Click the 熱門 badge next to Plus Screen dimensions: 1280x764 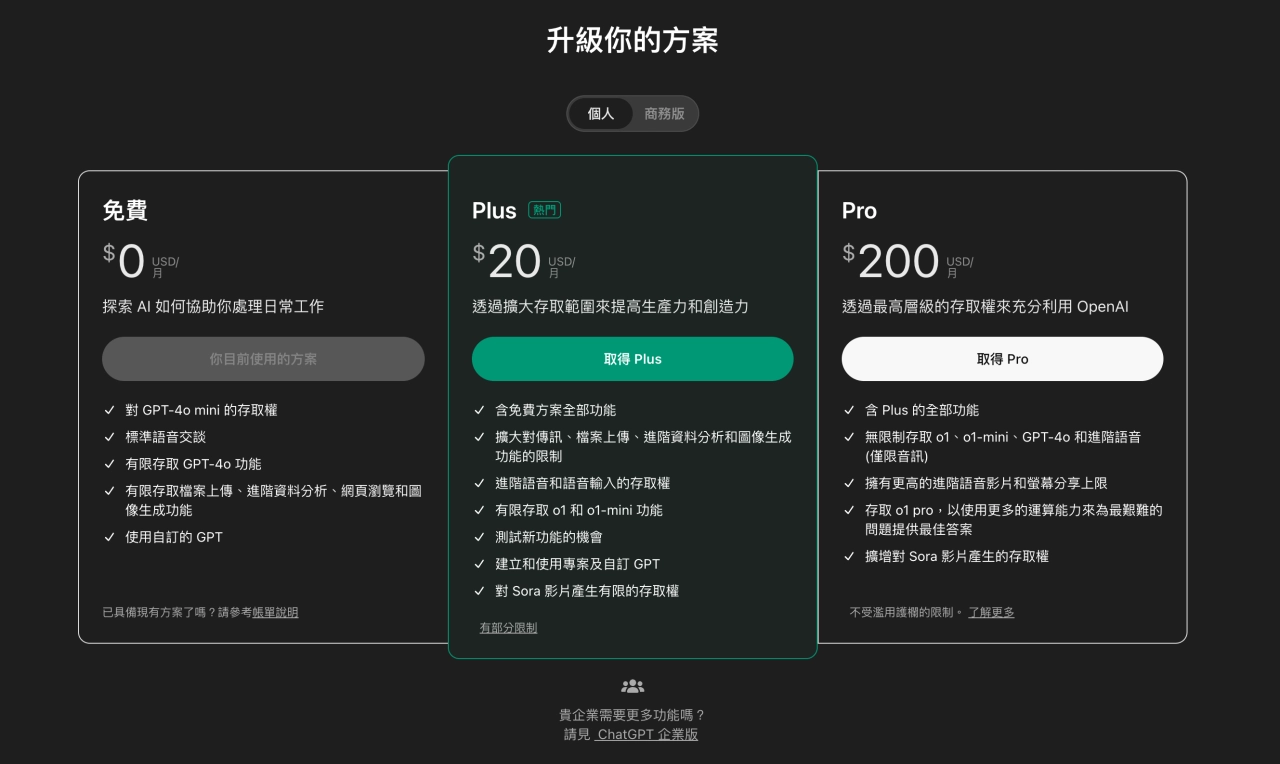[x=546, y=210]
